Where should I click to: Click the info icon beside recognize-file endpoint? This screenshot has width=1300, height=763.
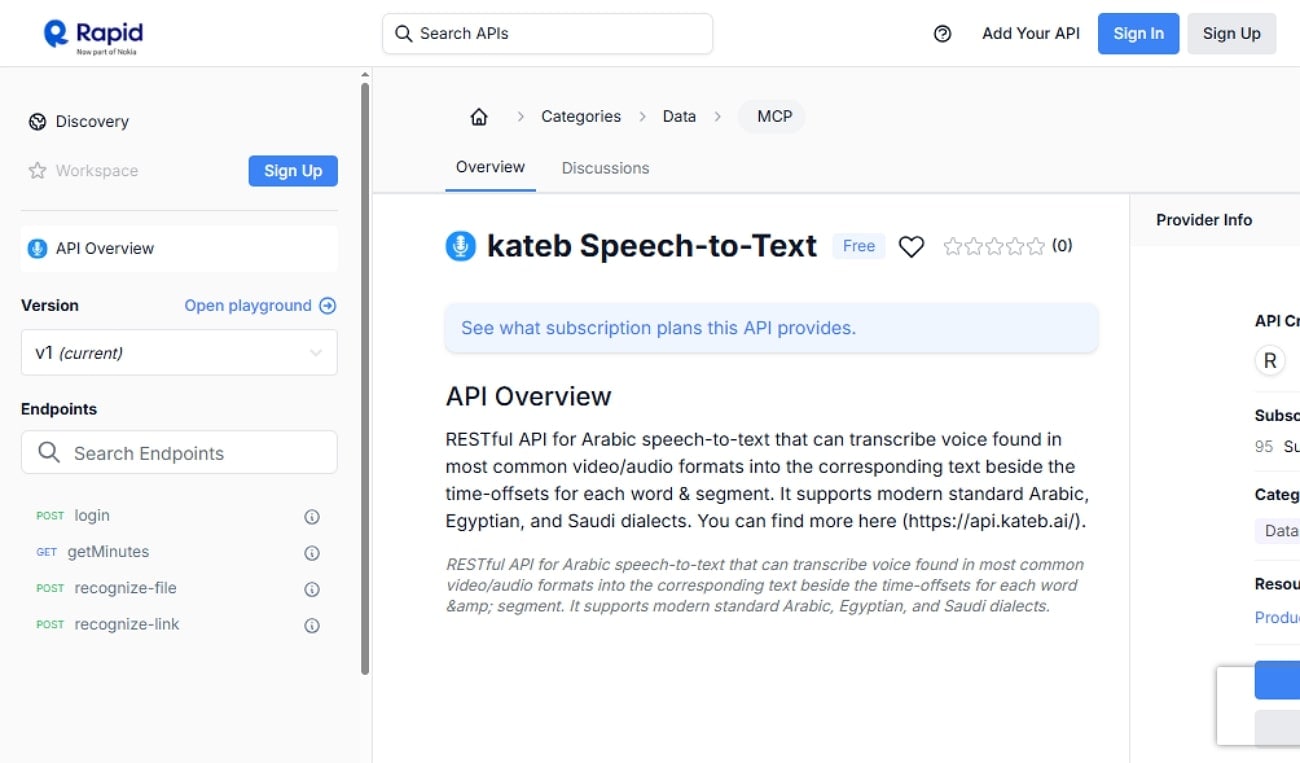(311, 588)
